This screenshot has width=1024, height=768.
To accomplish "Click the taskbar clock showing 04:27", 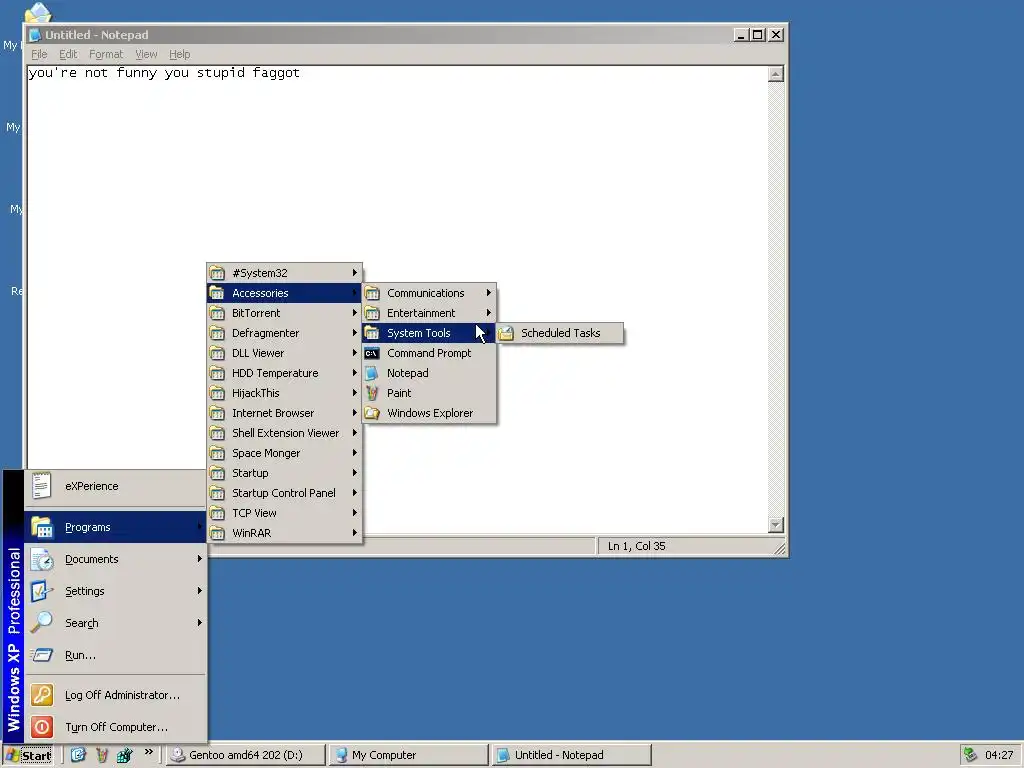I will coord(999,755).
